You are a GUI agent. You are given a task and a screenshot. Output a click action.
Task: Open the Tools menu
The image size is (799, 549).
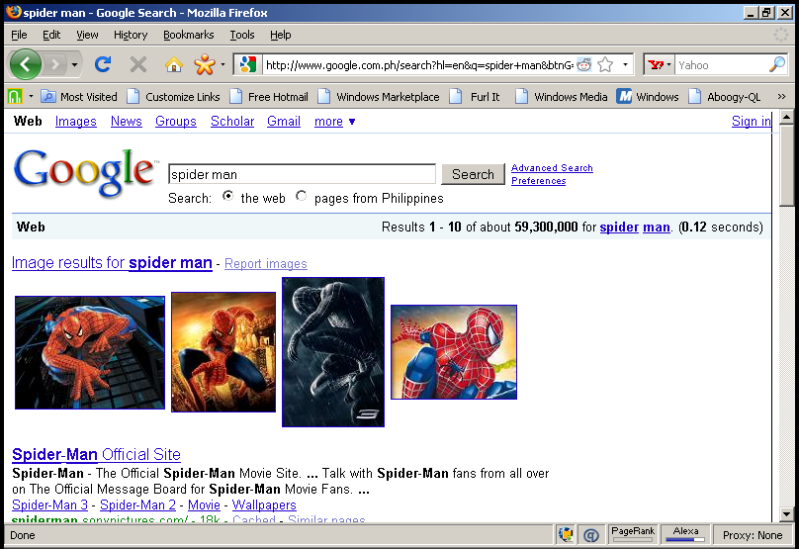click(x=242, y=35)
